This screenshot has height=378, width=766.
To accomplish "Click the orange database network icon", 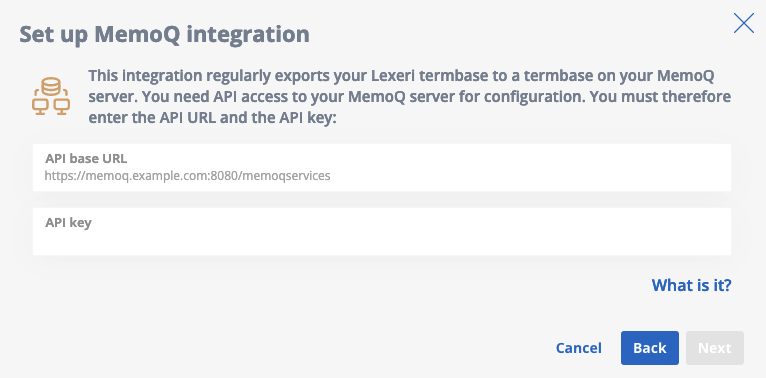I will point(51,96).
